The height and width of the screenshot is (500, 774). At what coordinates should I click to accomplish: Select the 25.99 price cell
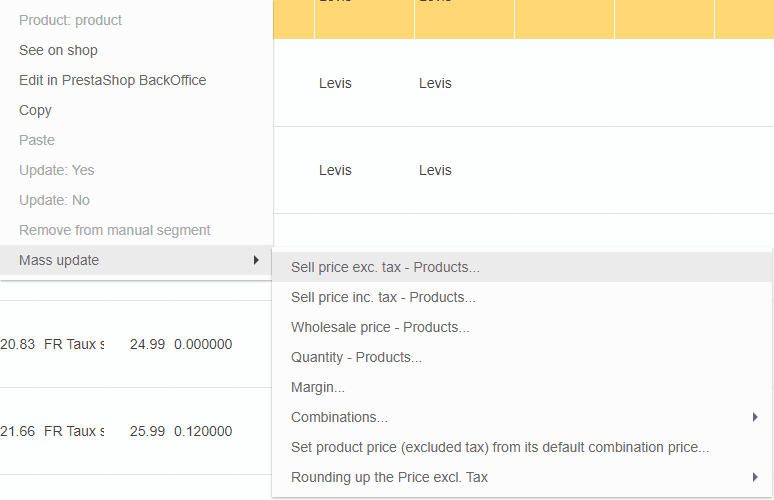[146, 431]
